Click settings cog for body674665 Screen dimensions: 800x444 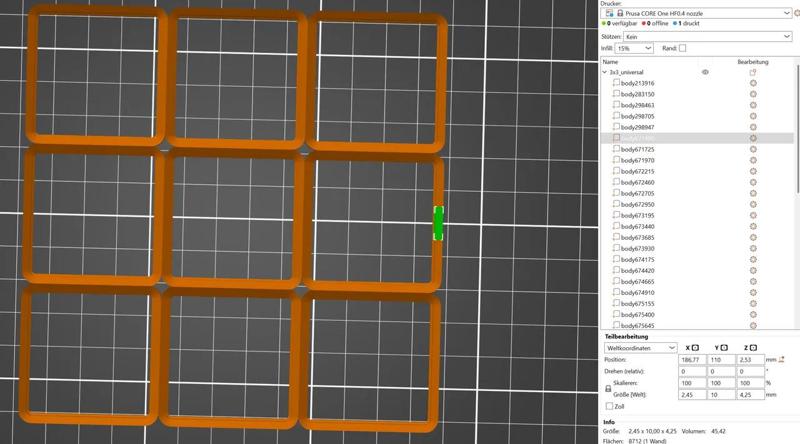(x=753, y=282)
